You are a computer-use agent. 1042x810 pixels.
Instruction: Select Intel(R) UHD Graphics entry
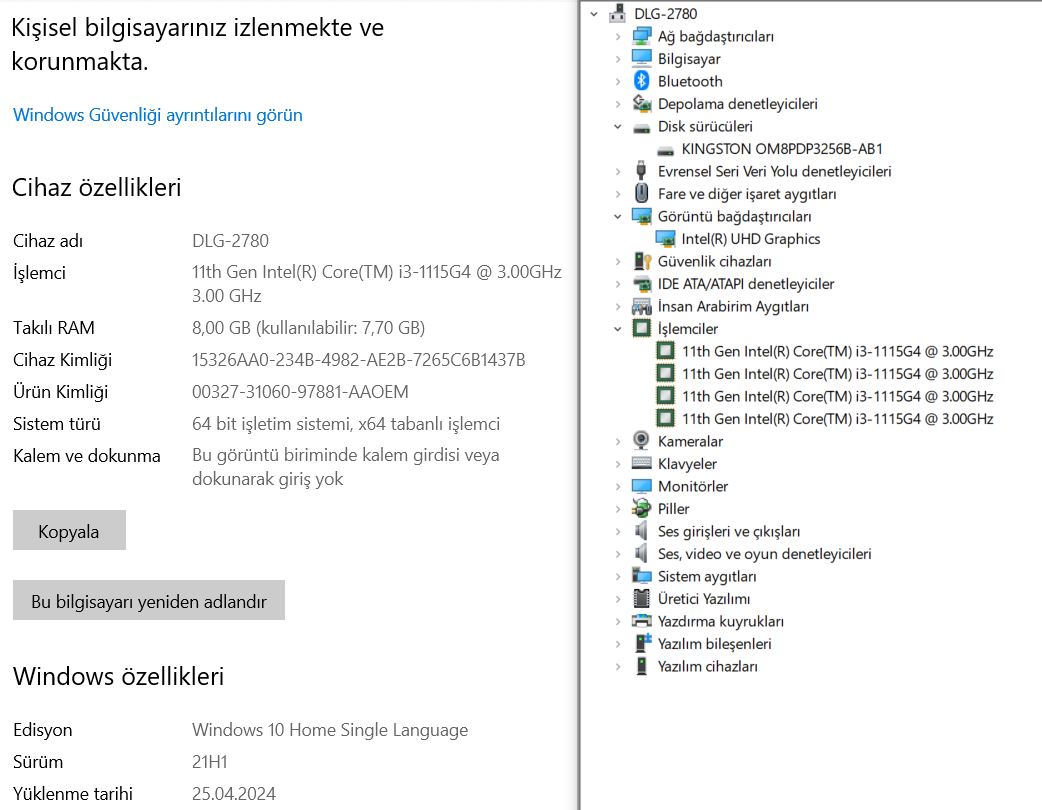click(x=750, y=239)
